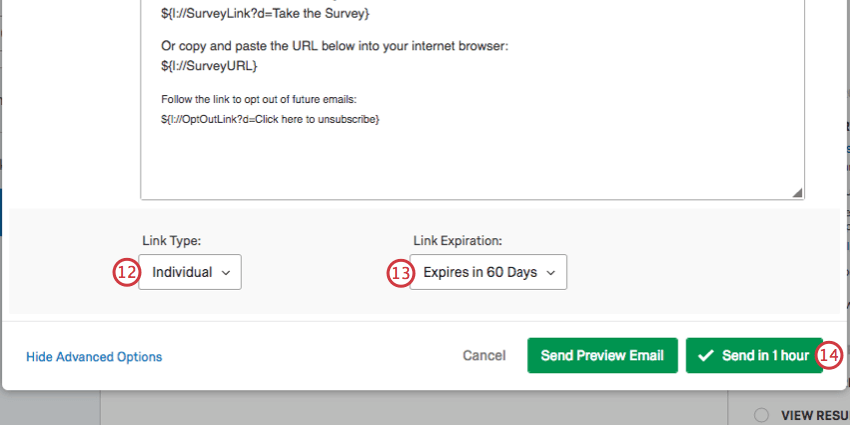Click the OptOutLink unsubscribe text line
Image resolution: width=850 pixels, height=425 pixels.
[270, 119]
